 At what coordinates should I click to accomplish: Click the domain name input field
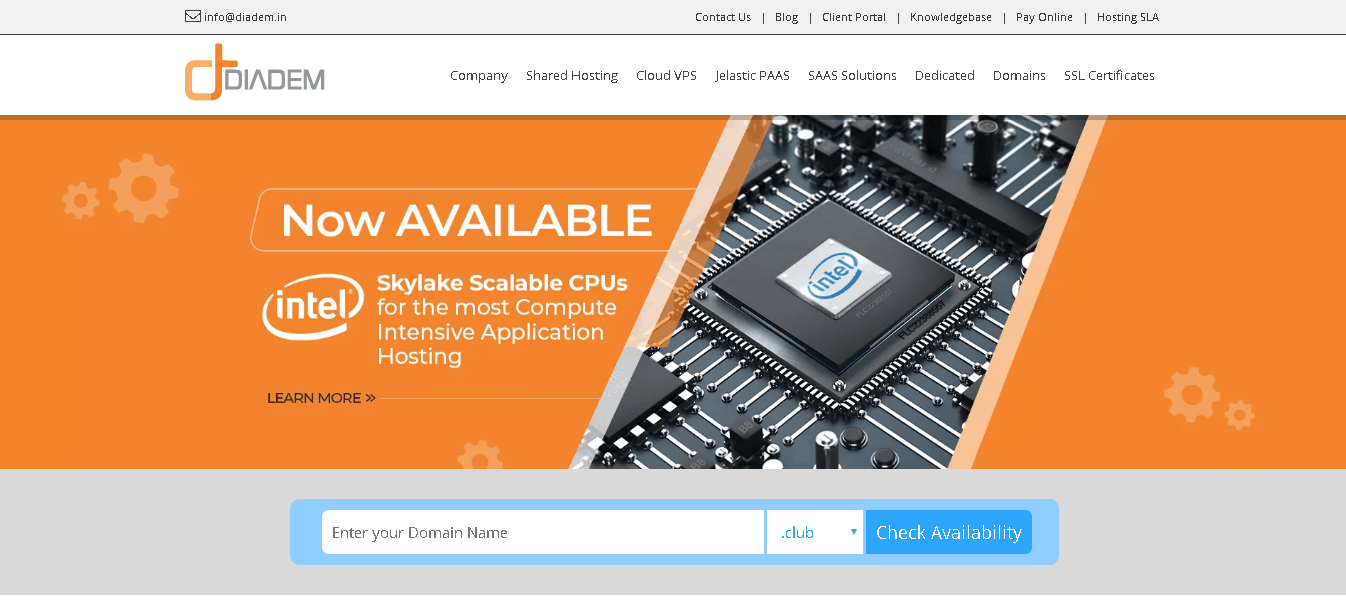543,532
